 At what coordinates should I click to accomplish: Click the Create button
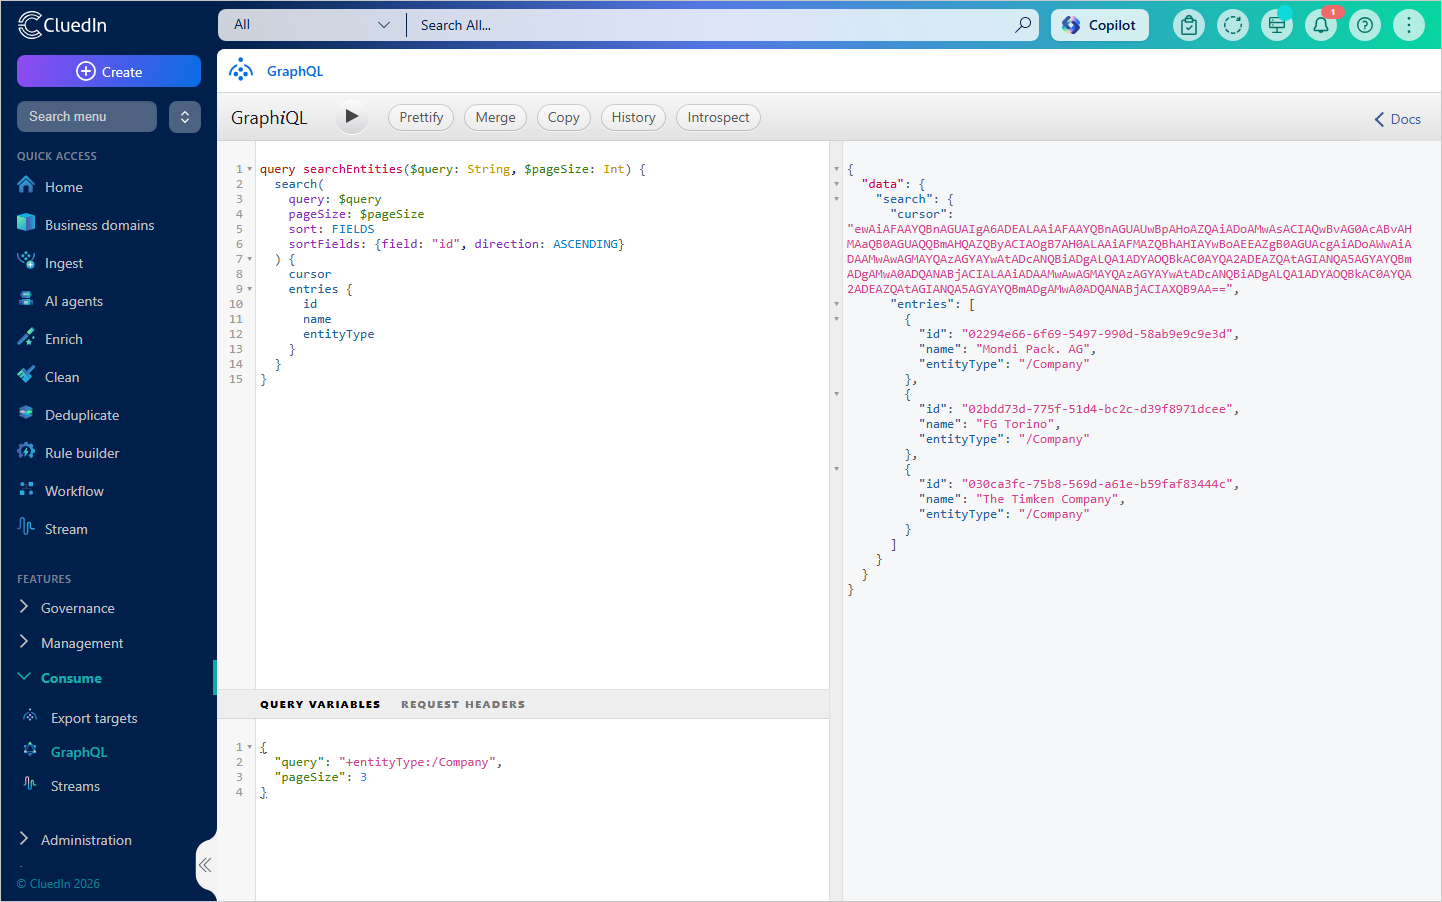tap(109, 71)
